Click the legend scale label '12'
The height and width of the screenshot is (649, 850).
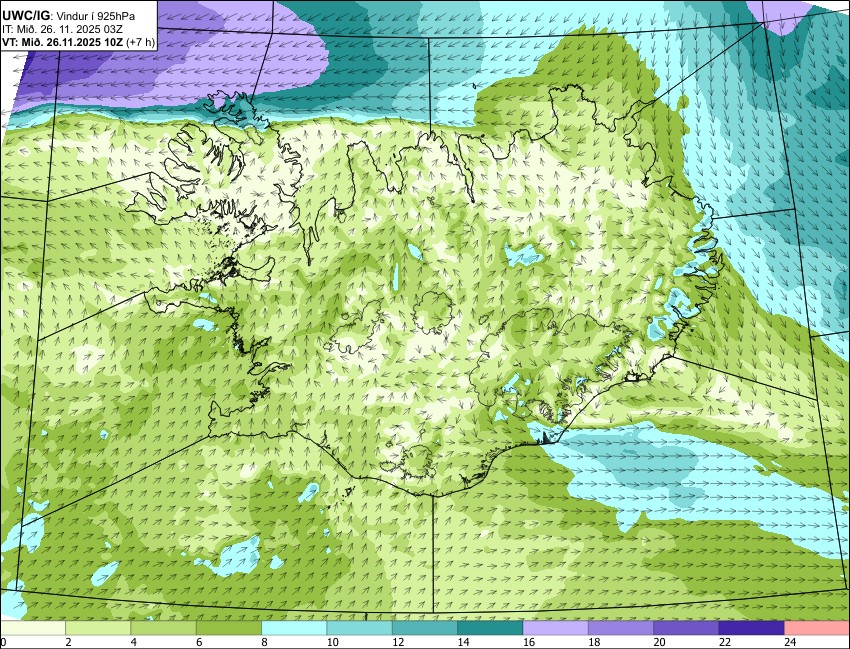pos(398,642)
